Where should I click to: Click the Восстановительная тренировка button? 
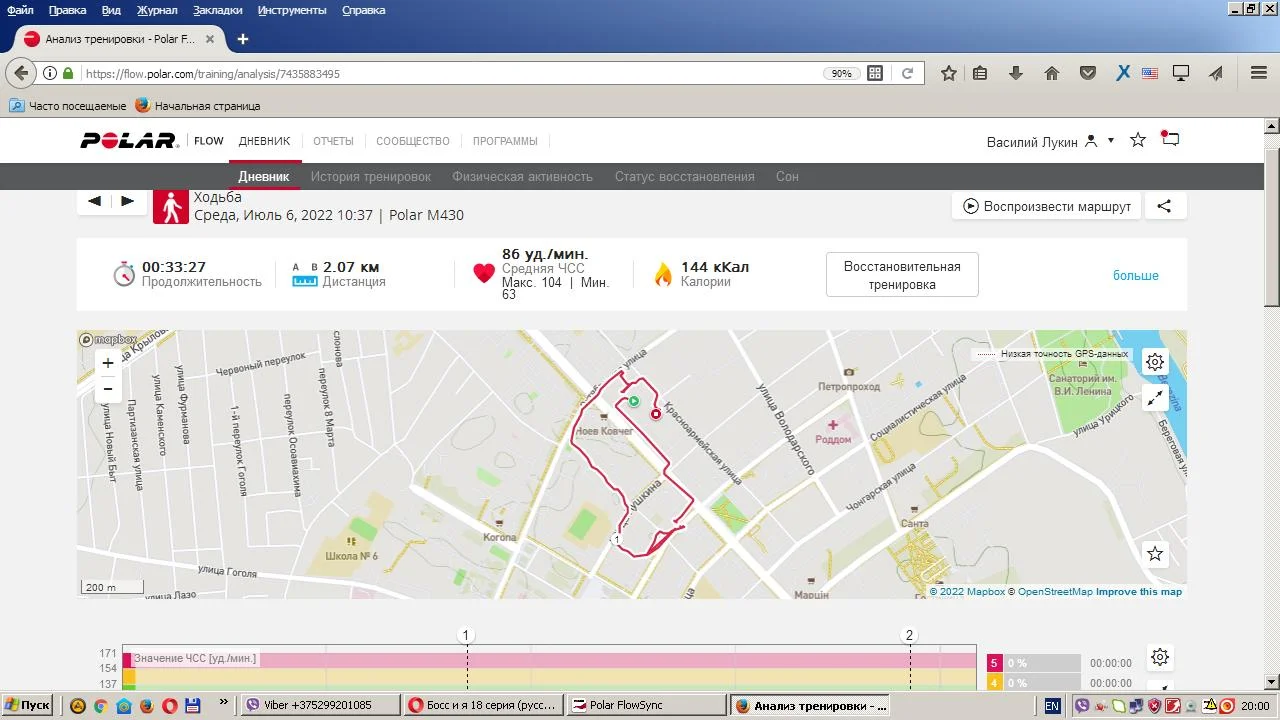click(x=902, y=275)
